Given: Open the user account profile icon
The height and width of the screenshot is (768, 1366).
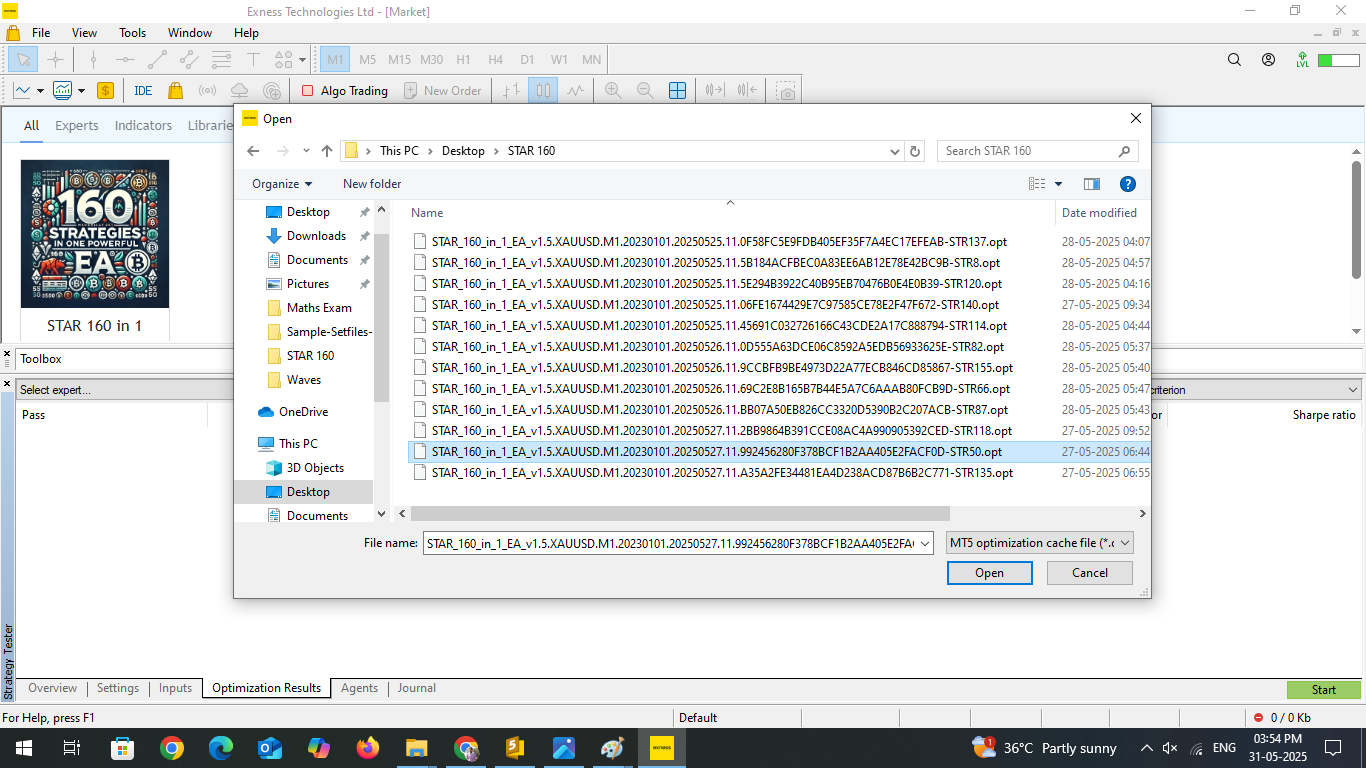Looking at the screenshot, I should click(x=1269, y=60).
